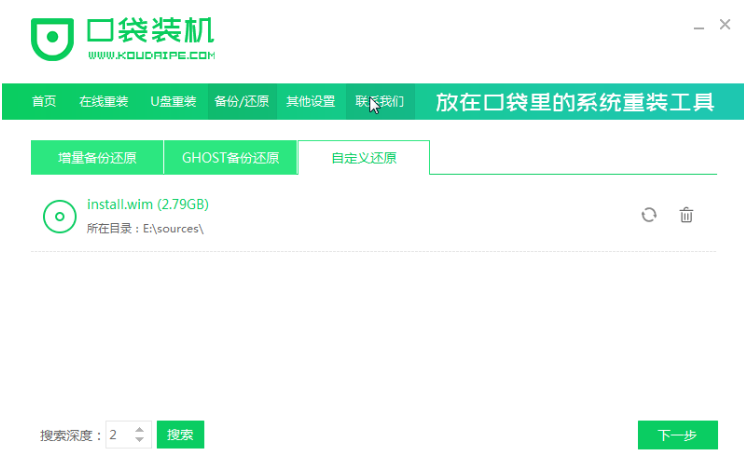
Task: Select the 备份/还原 menu item
Action: [241, 102]
